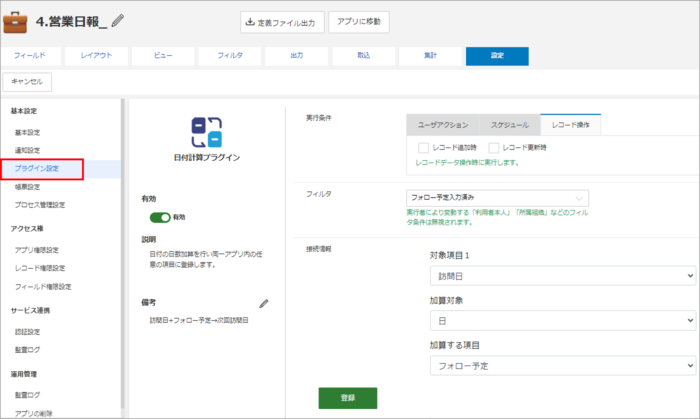
Task: Click the pencil icon beside app title
Action: tap(117, 21)
